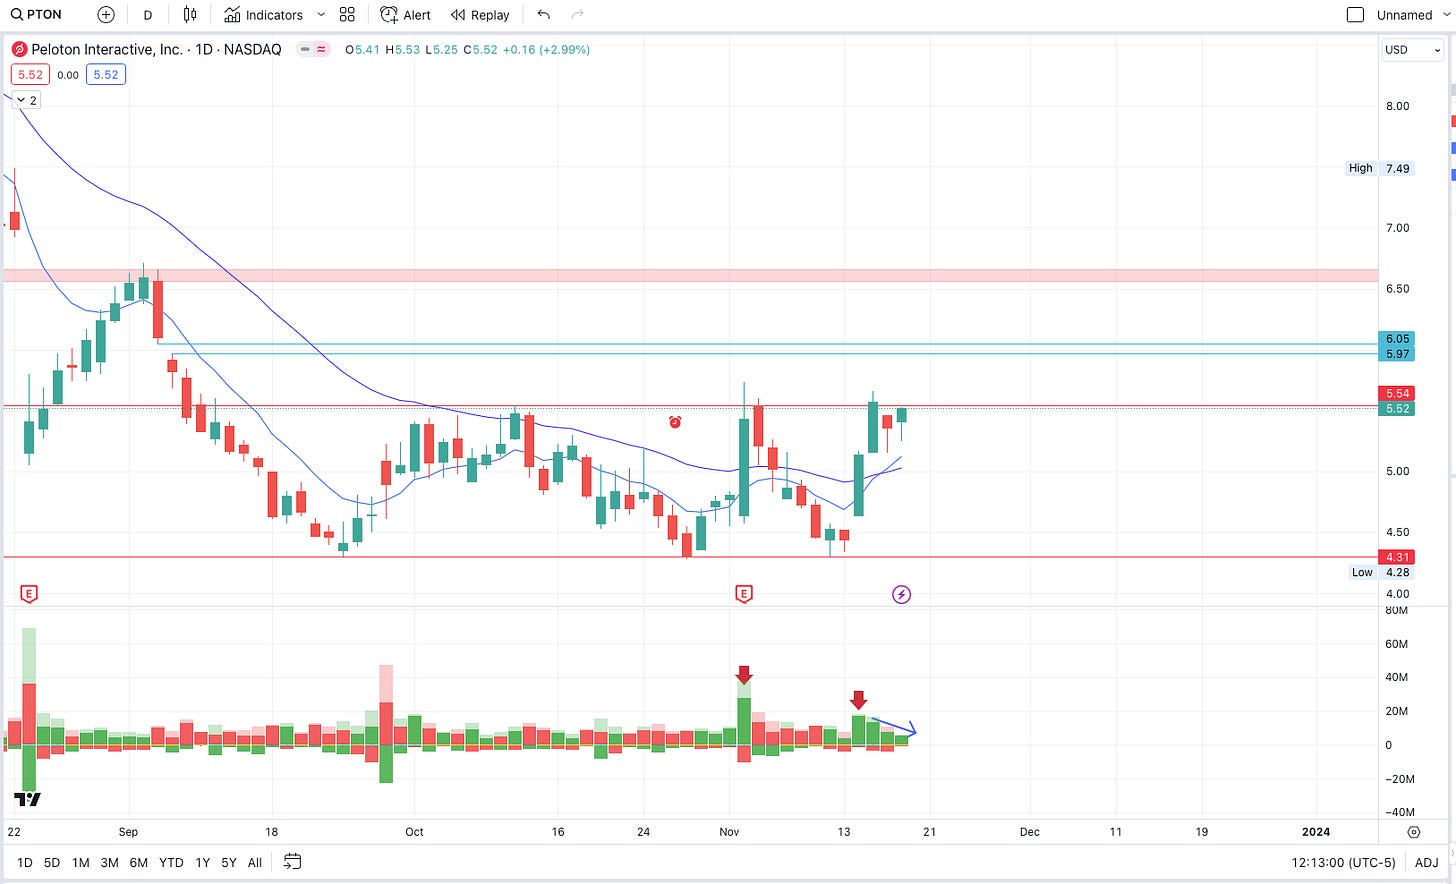This screenshot has height=884, width=1456.
Task: Select the 5Y time range
Action: (x=229, y=862)
